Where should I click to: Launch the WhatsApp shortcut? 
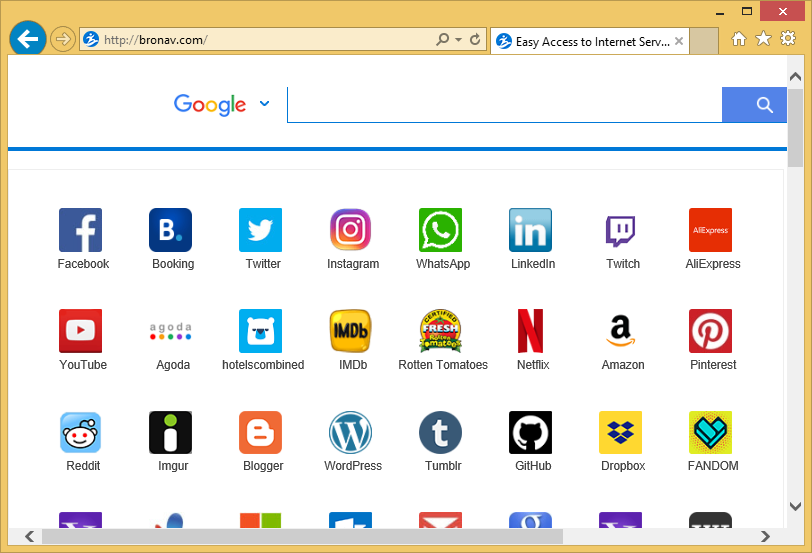tap(440, 230)
